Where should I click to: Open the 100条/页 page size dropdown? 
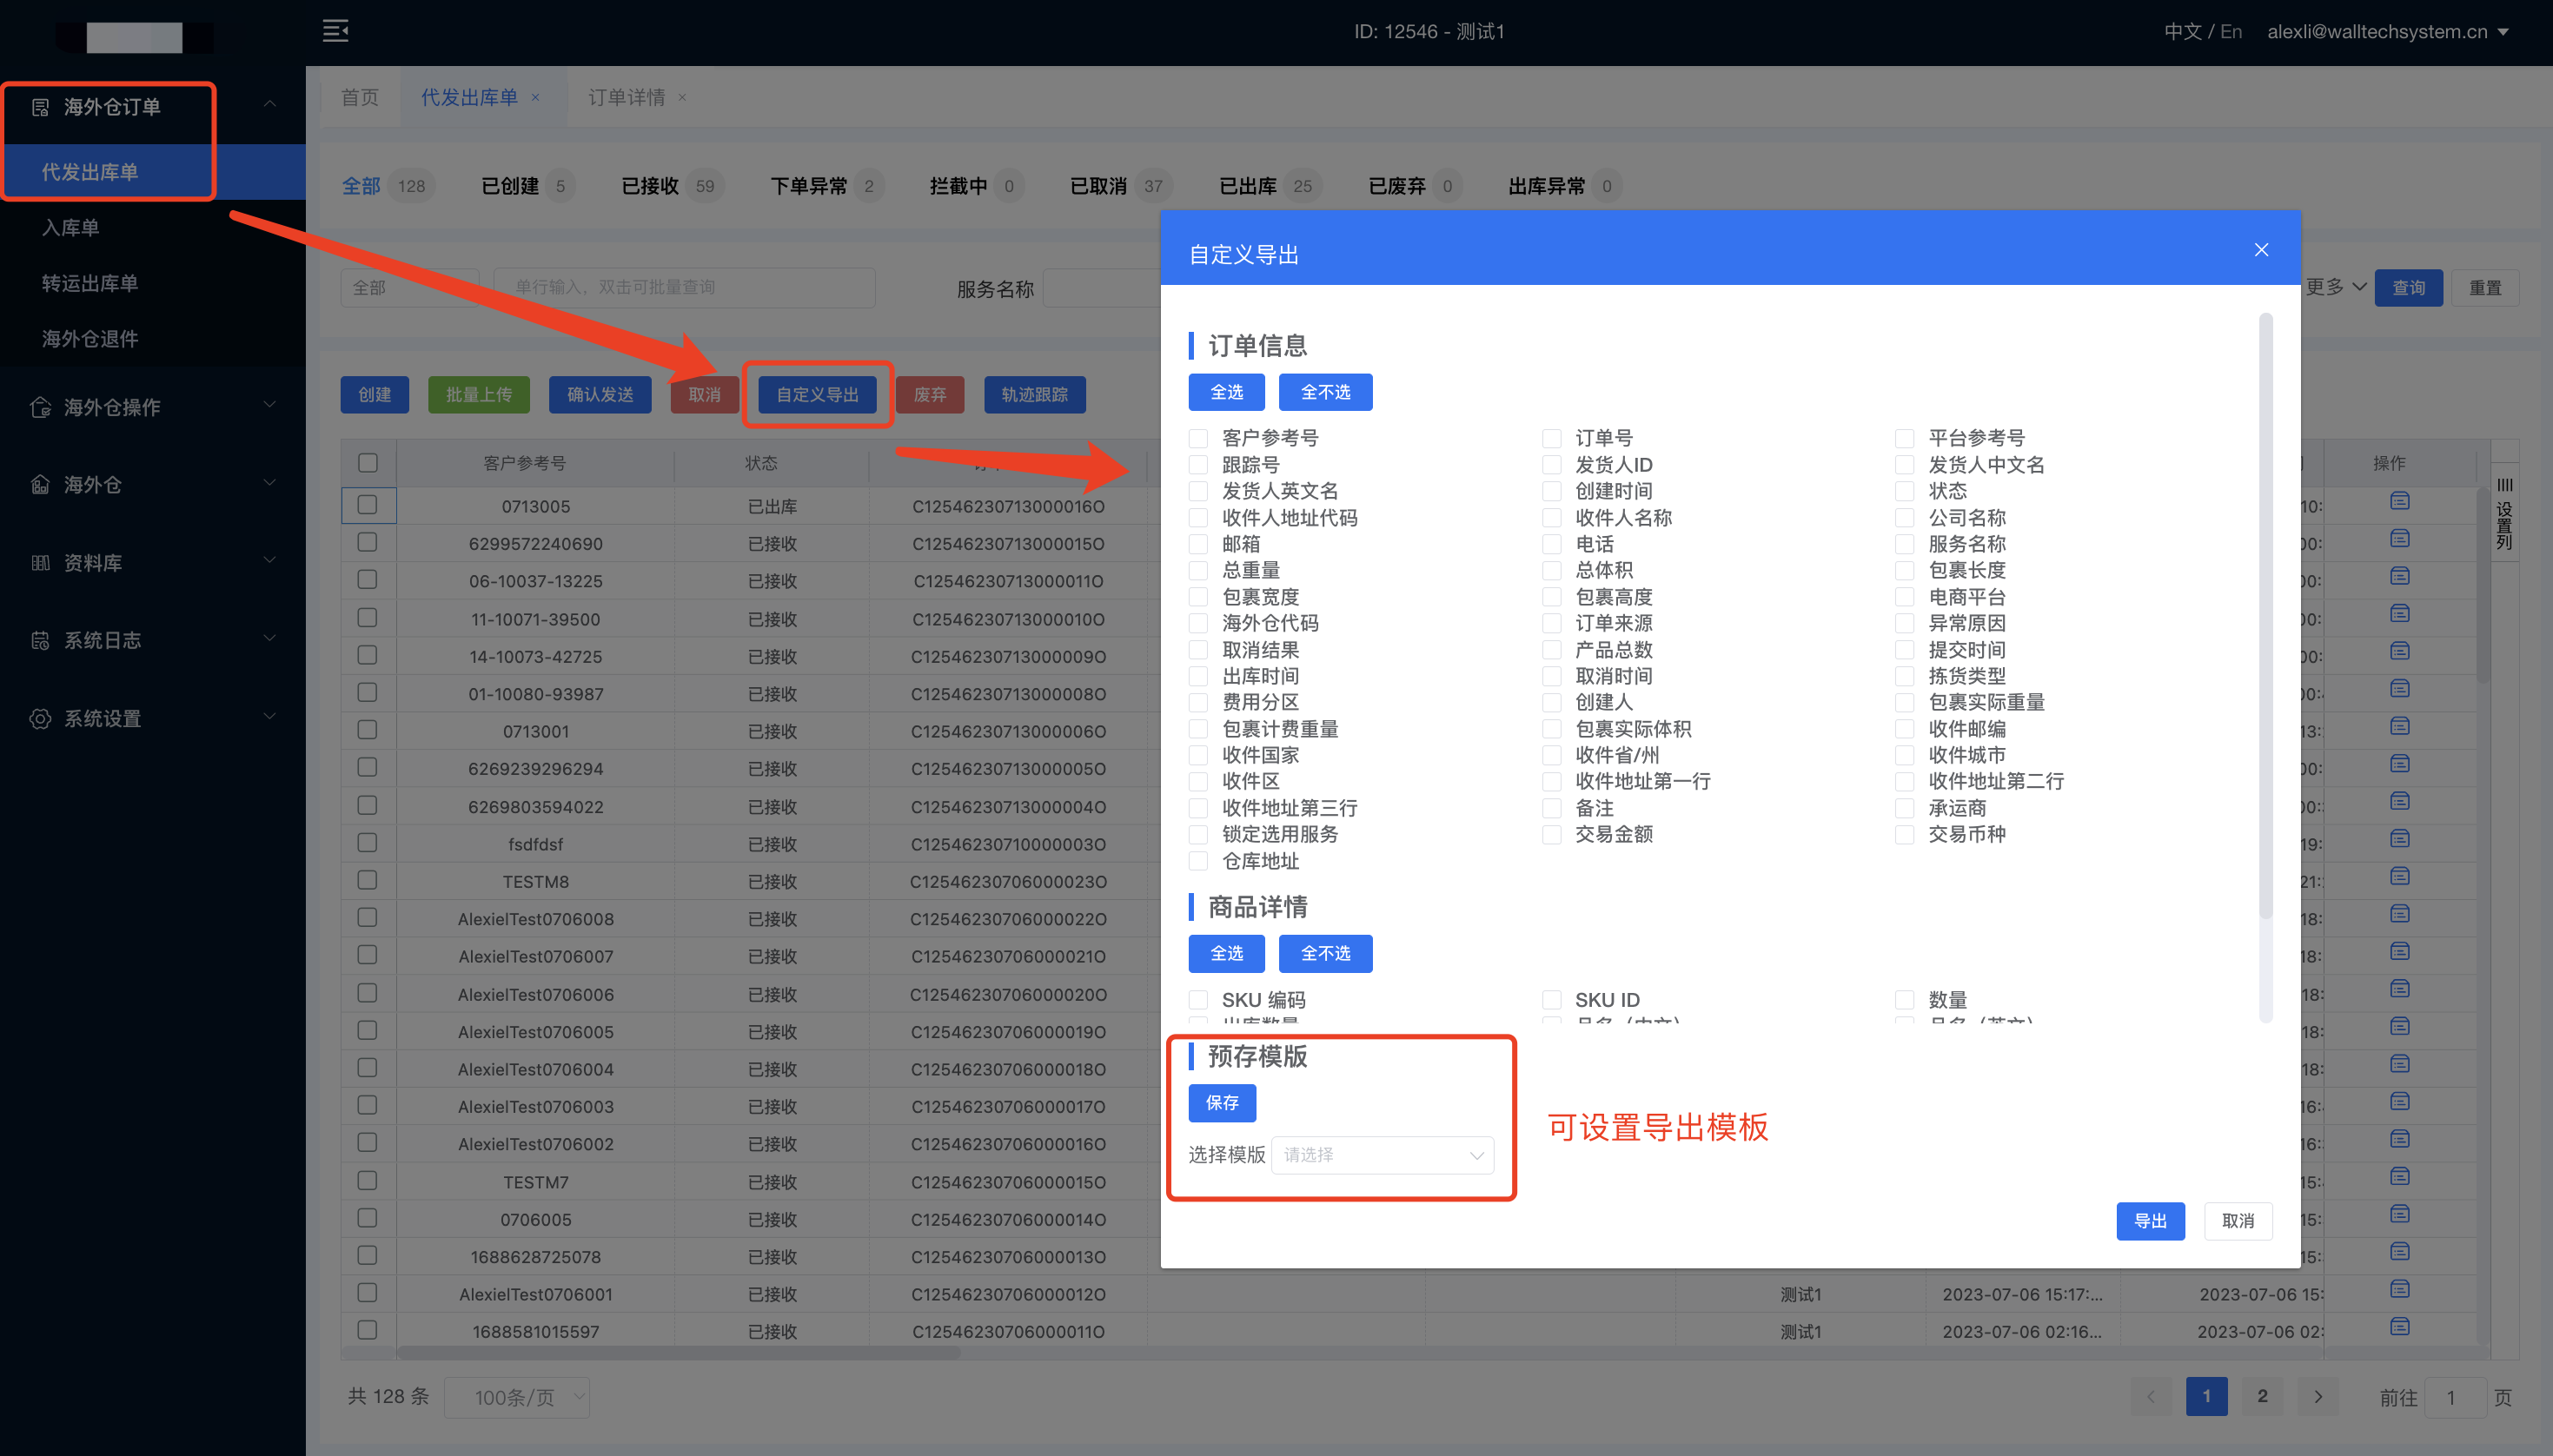(517, 1397)
